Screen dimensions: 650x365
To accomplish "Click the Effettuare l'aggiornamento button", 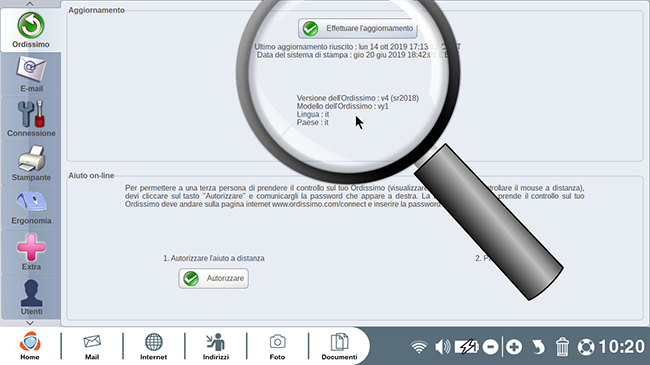I will point(358,29).
